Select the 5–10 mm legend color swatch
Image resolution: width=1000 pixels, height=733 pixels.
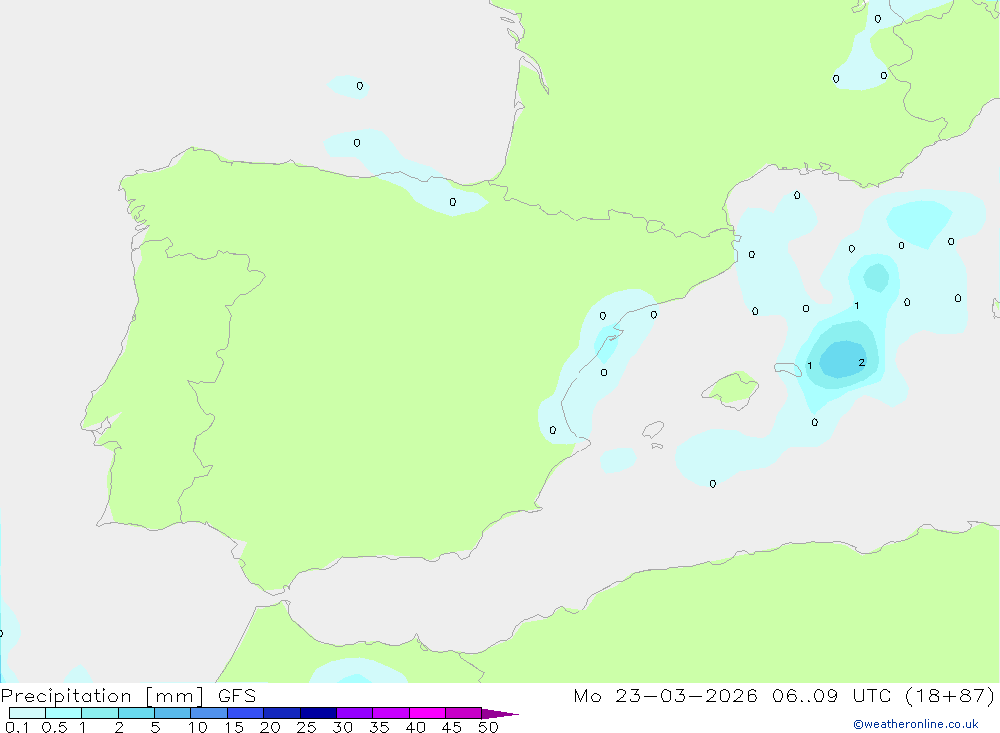coord(172,713)
